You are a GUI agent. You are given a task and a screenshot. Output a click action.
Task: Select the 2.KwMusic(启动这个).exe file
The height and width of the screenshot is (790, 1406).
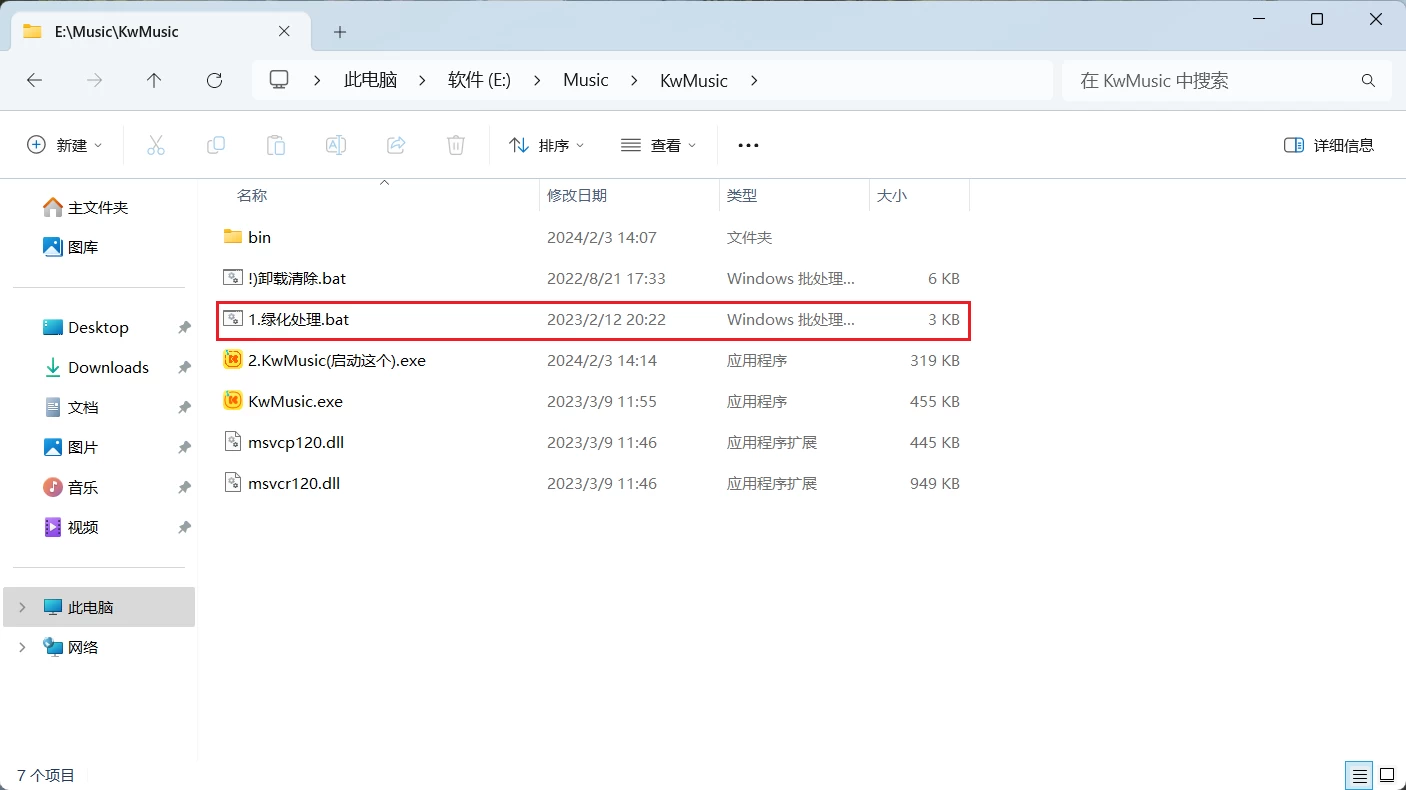(x=337, y=360)
